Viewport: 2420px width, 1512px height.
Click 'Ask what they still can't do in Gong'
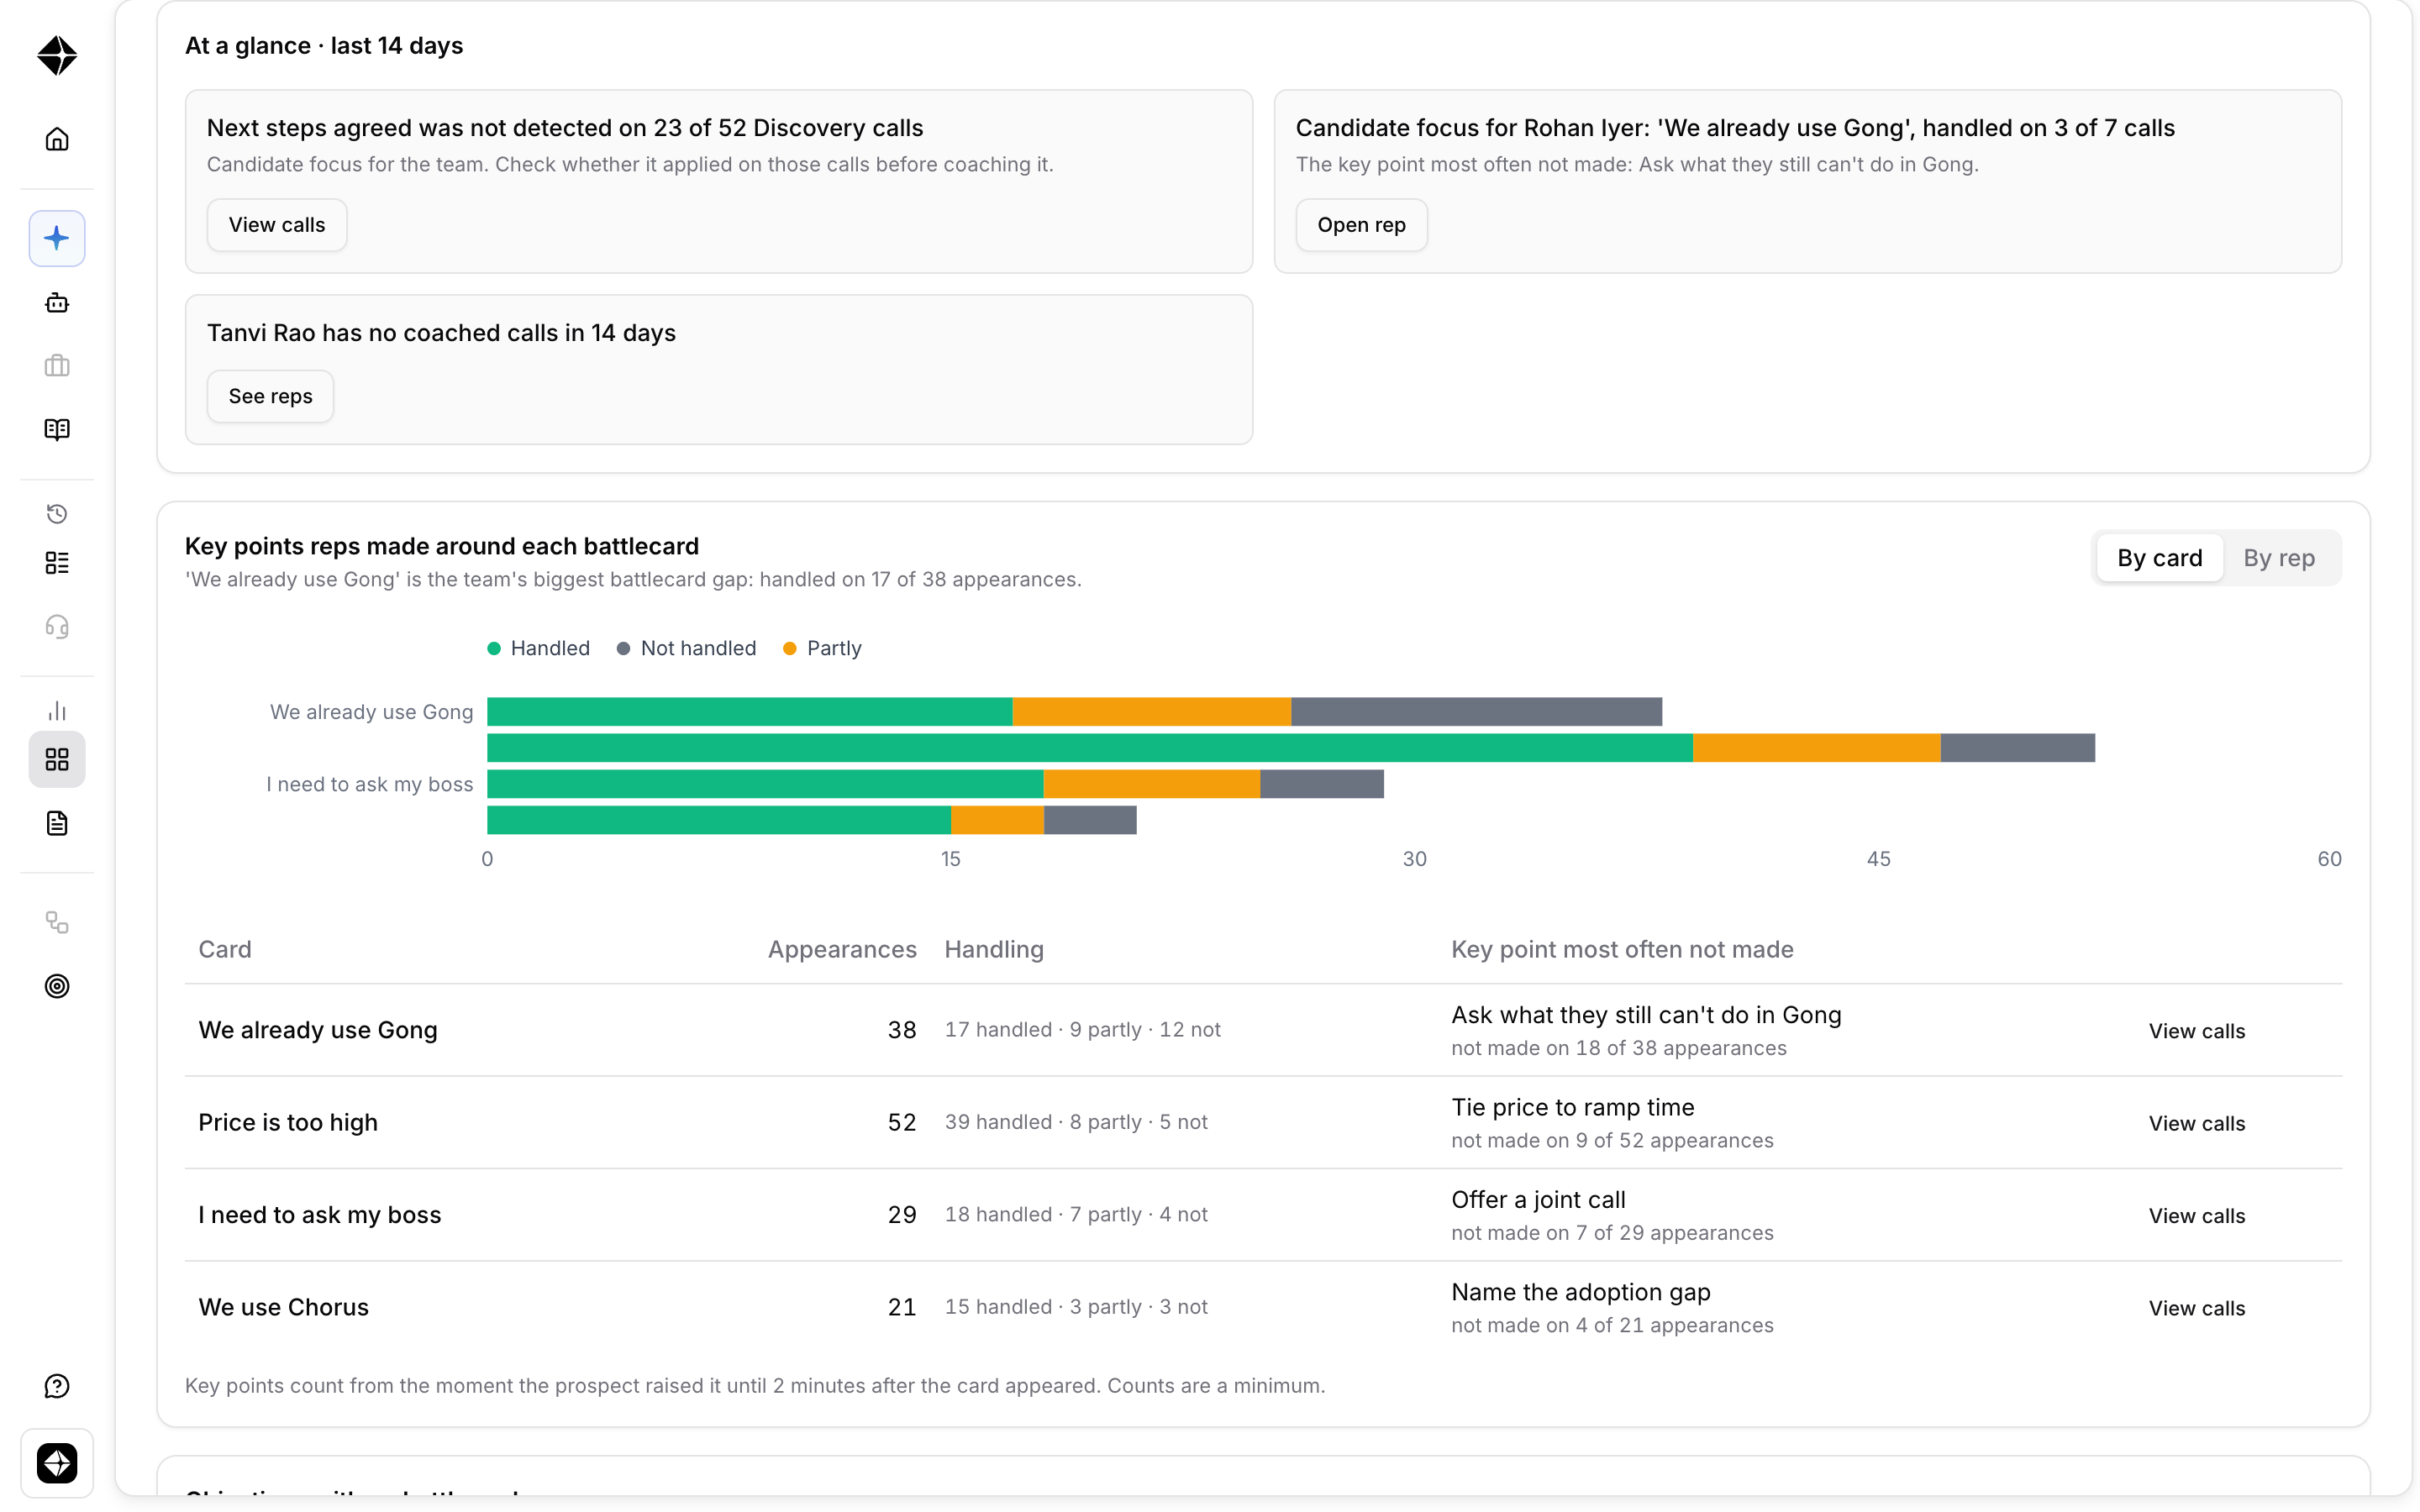coord(1646,1015)
